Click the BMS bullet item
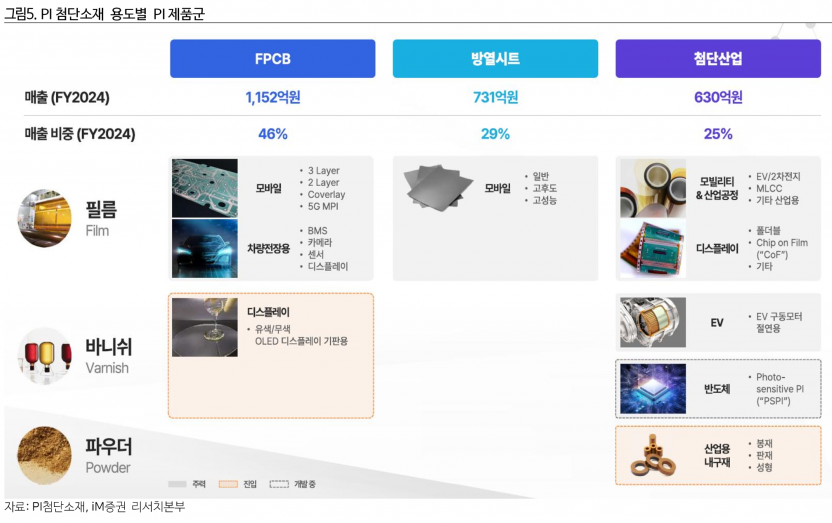Screen dimensions: 832x523 click(x=317, y=231)
